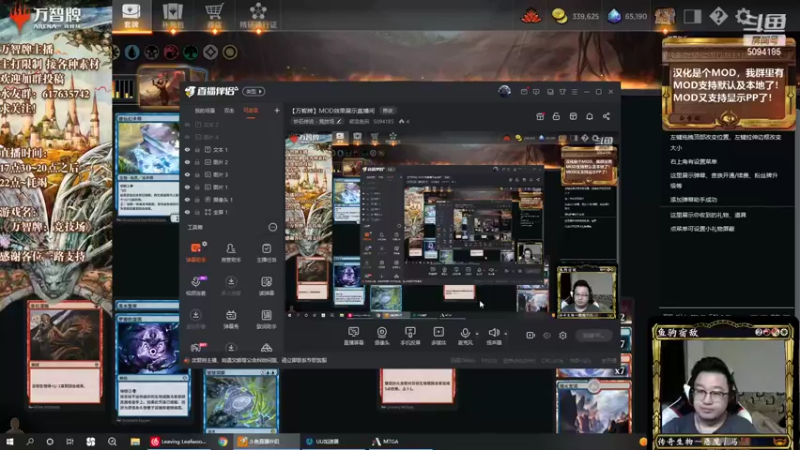Viewport: 800px width, 450px height.
Task: Open the red lotus wildcard icon
Action: click(x=531, y=16)
